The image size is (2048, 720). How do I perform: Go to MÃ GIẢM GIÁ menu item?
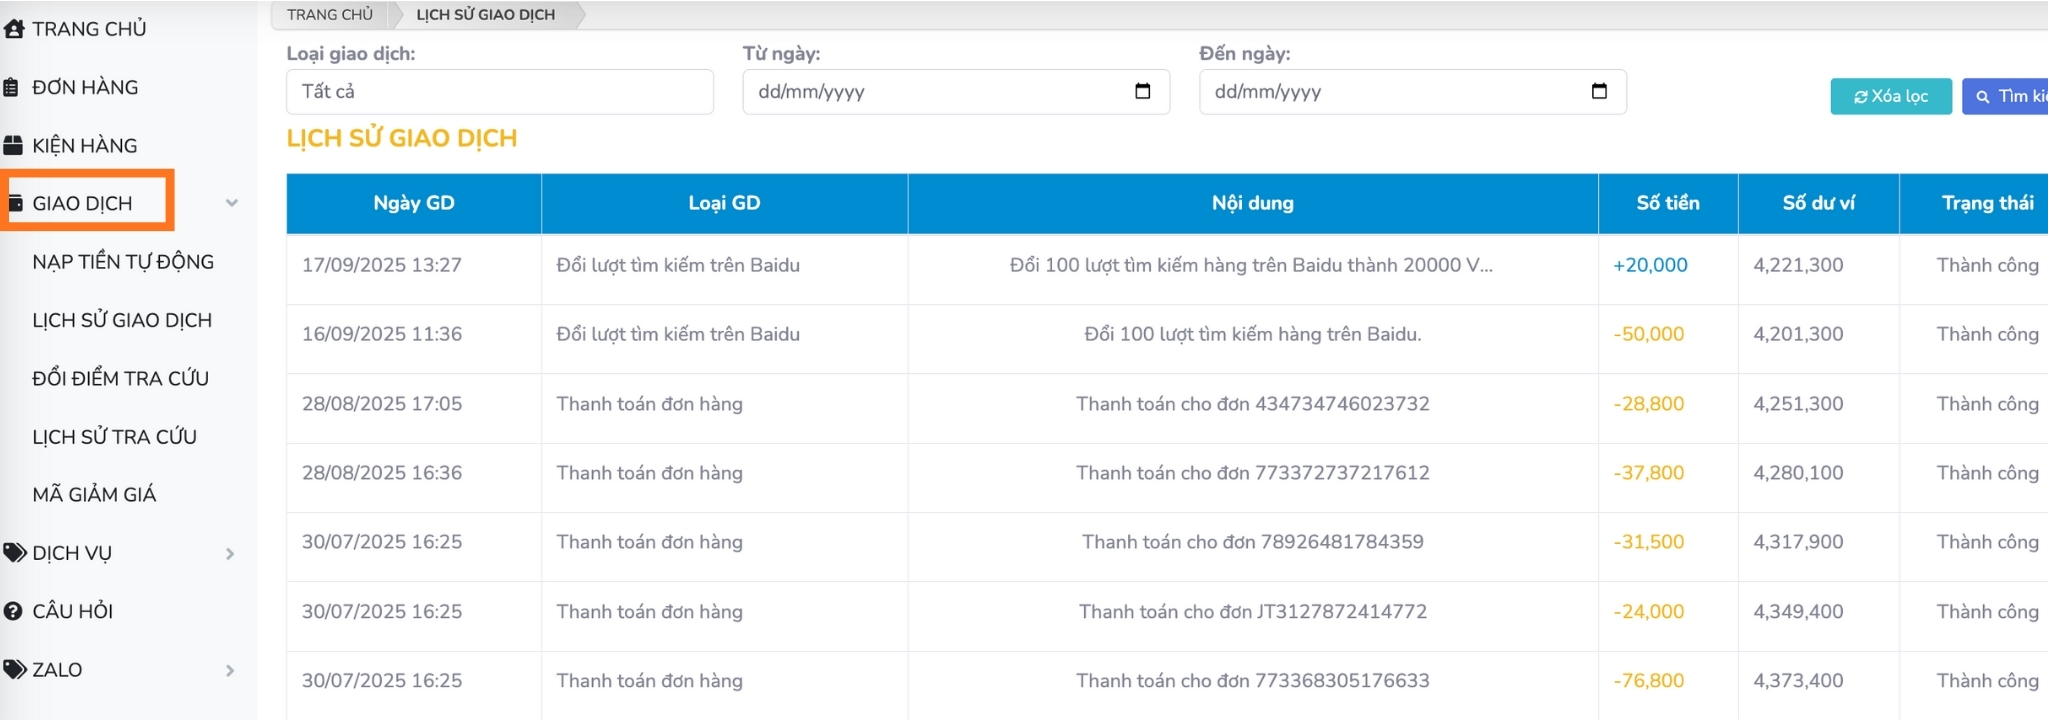[94, 495]
